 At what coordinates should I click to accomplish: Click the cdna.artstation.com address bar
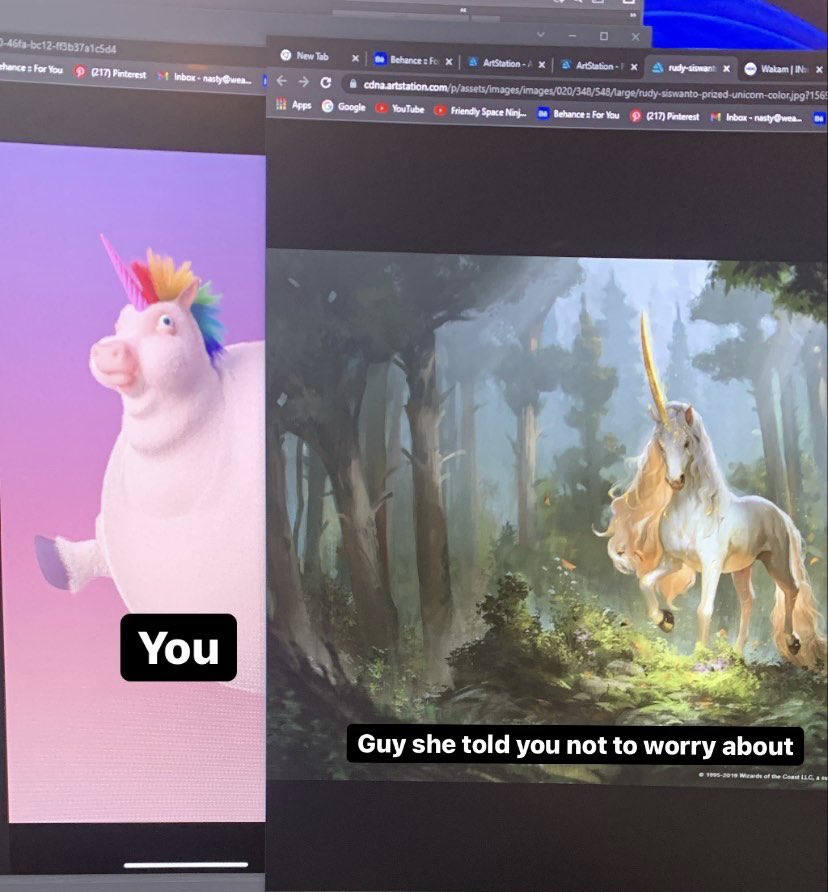click(586, 90)
